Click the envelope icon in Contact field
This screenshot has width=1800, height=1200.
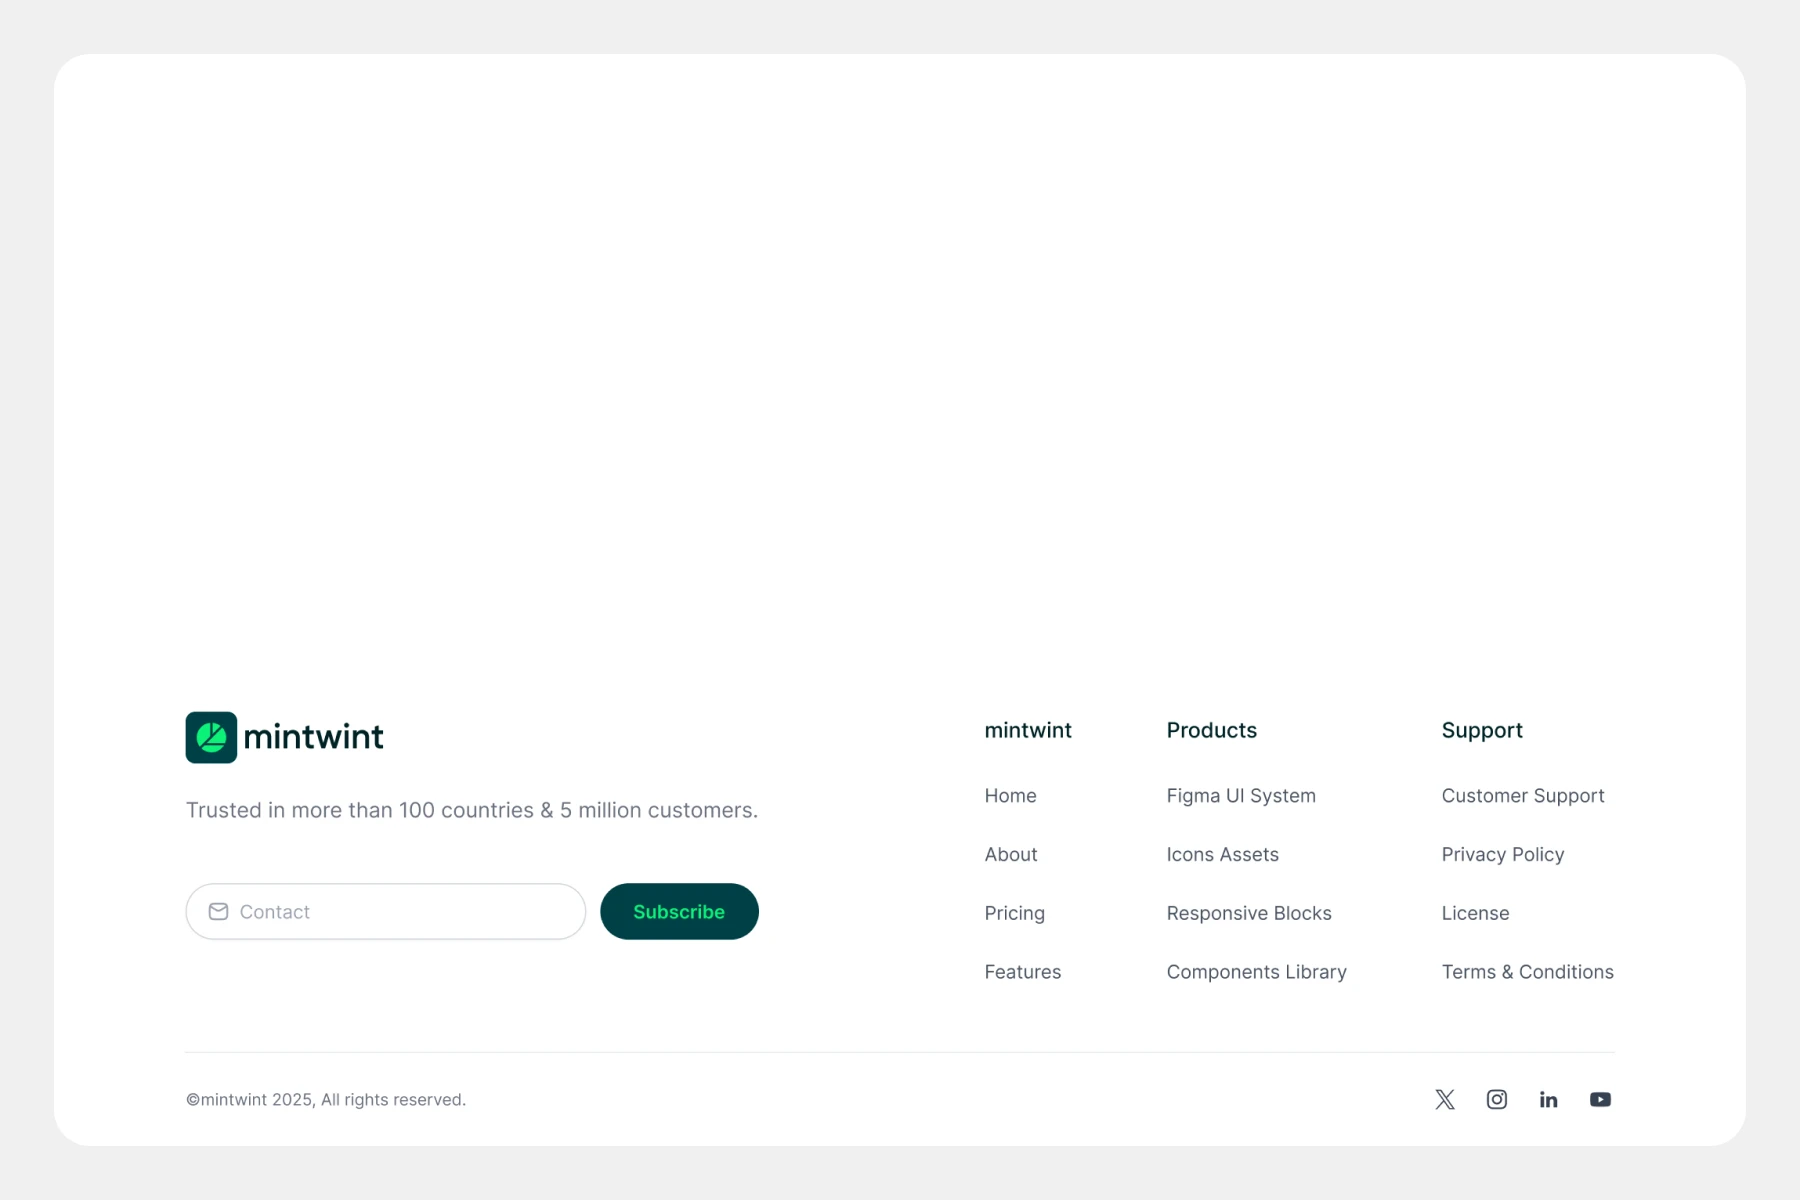click(218, 911)
